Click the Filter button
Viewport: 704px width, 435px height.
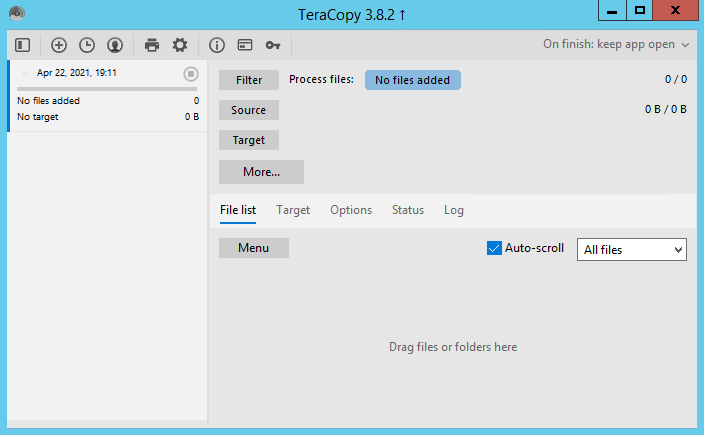[x=249, y=80]
